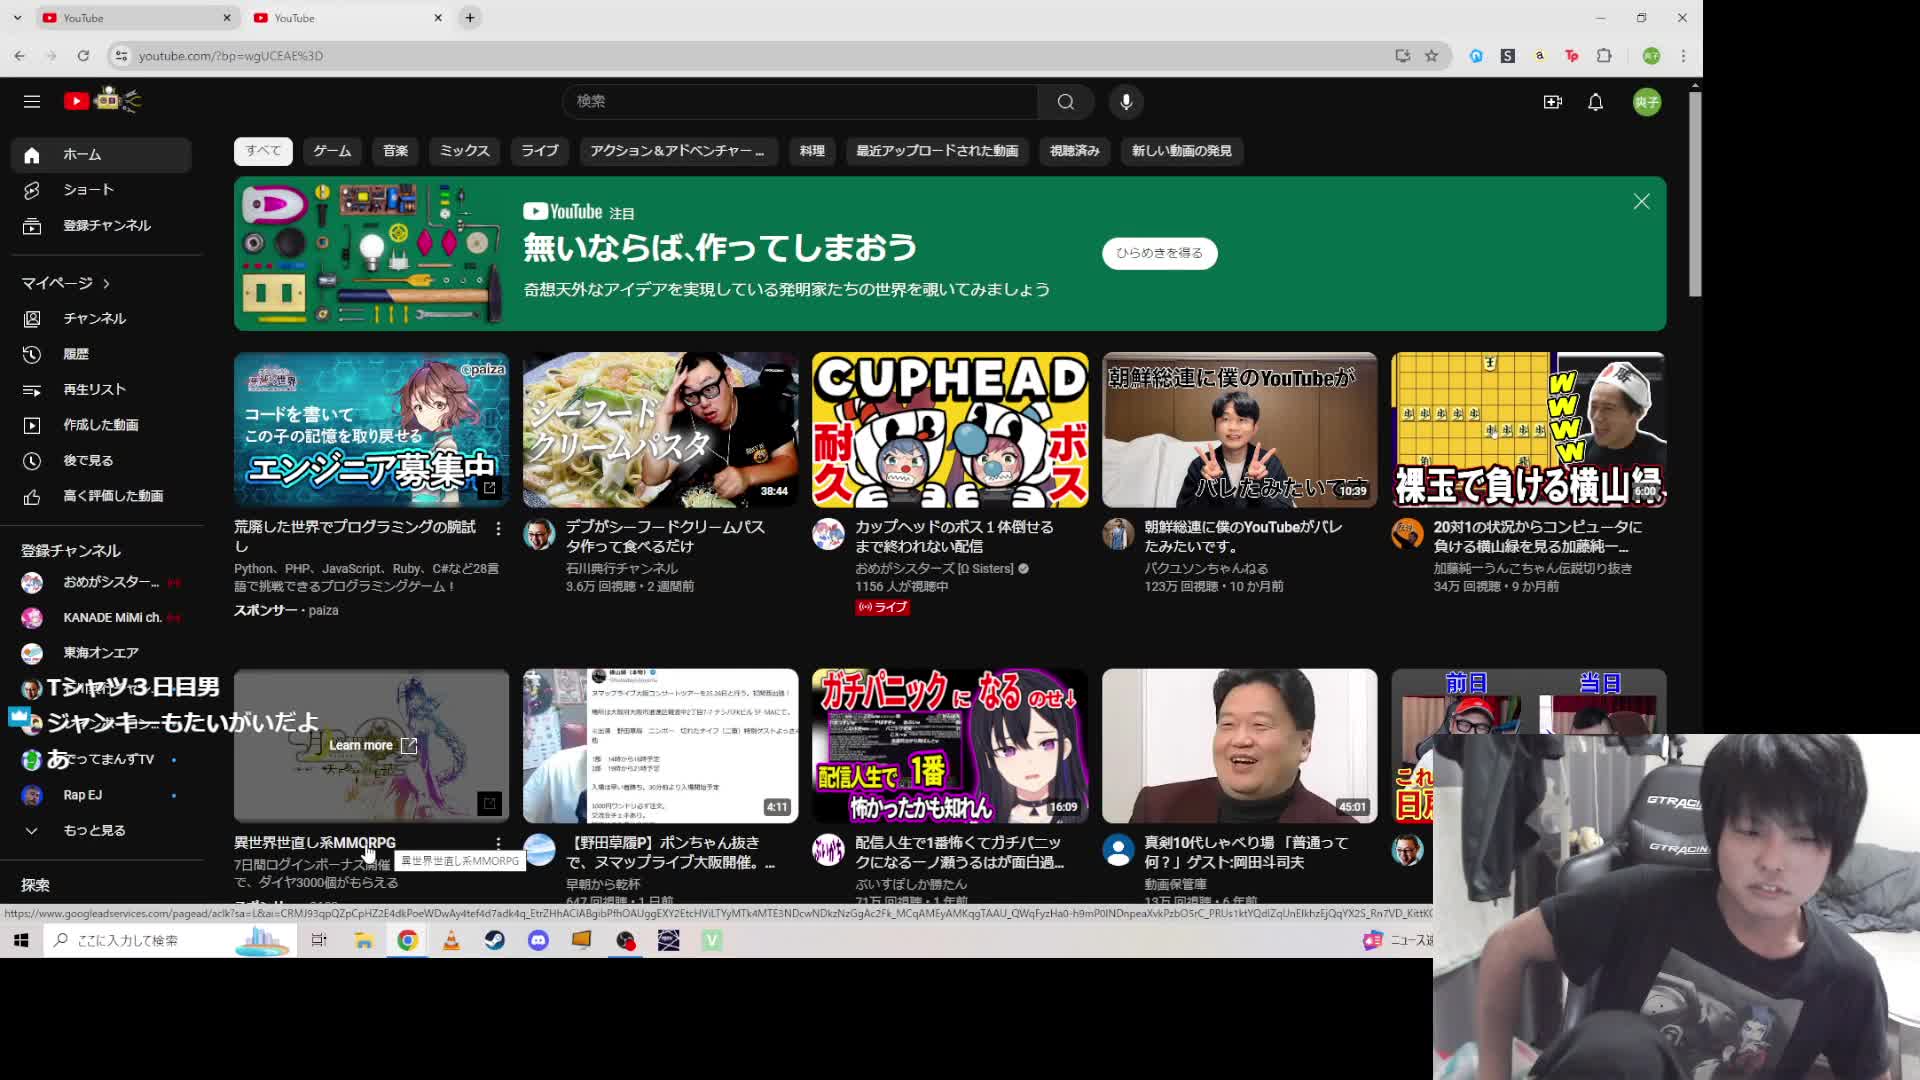
Task: Click the YouTube search input field
Action: 800,101
